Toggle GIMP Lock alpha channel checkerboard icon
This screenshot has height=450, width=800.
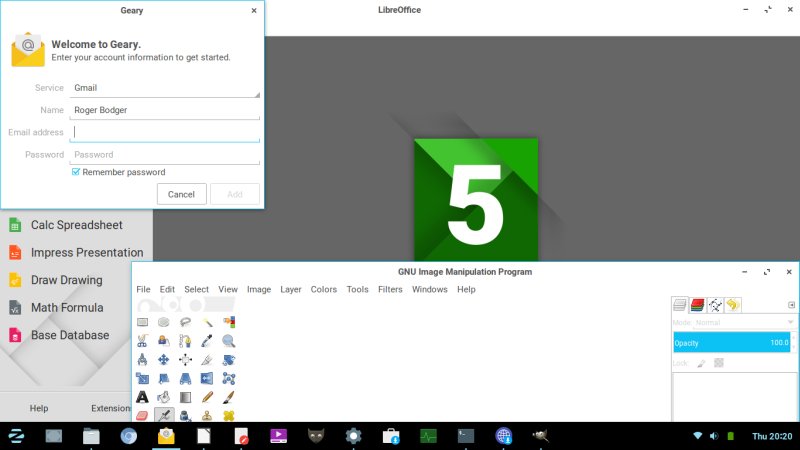click(x=719, y=363)
